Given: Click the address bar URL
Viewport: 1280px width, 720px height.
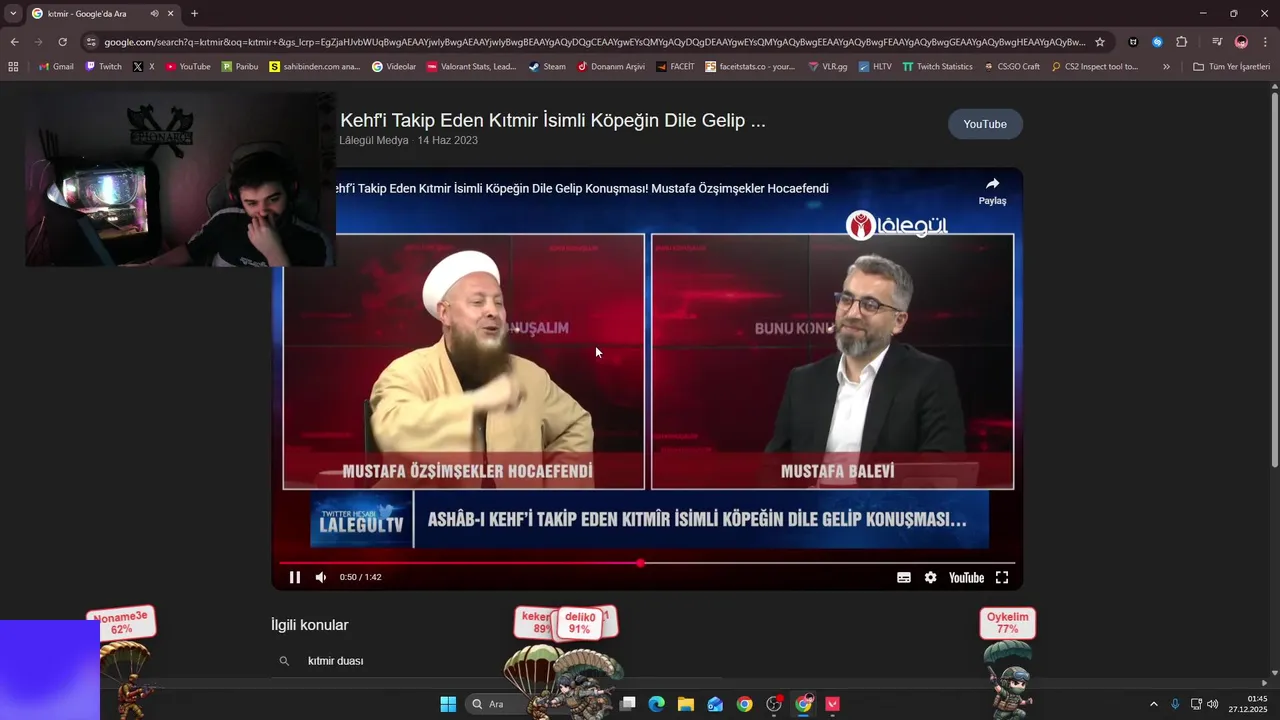Looking at the screenshot, I should click(x=595, y=42).
